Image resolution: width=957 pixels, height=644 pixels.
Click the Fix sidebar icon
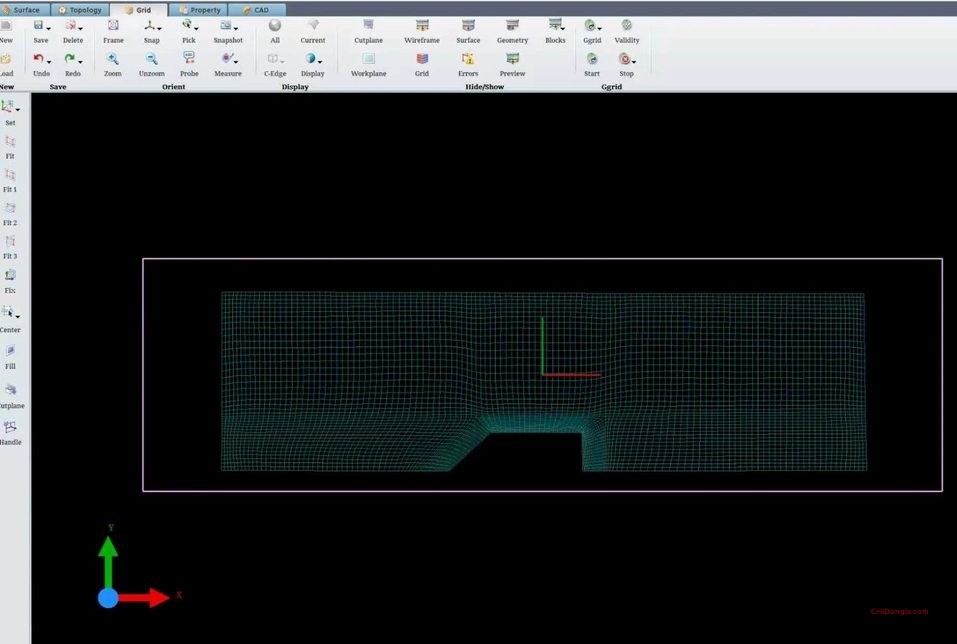coord(10,276)
